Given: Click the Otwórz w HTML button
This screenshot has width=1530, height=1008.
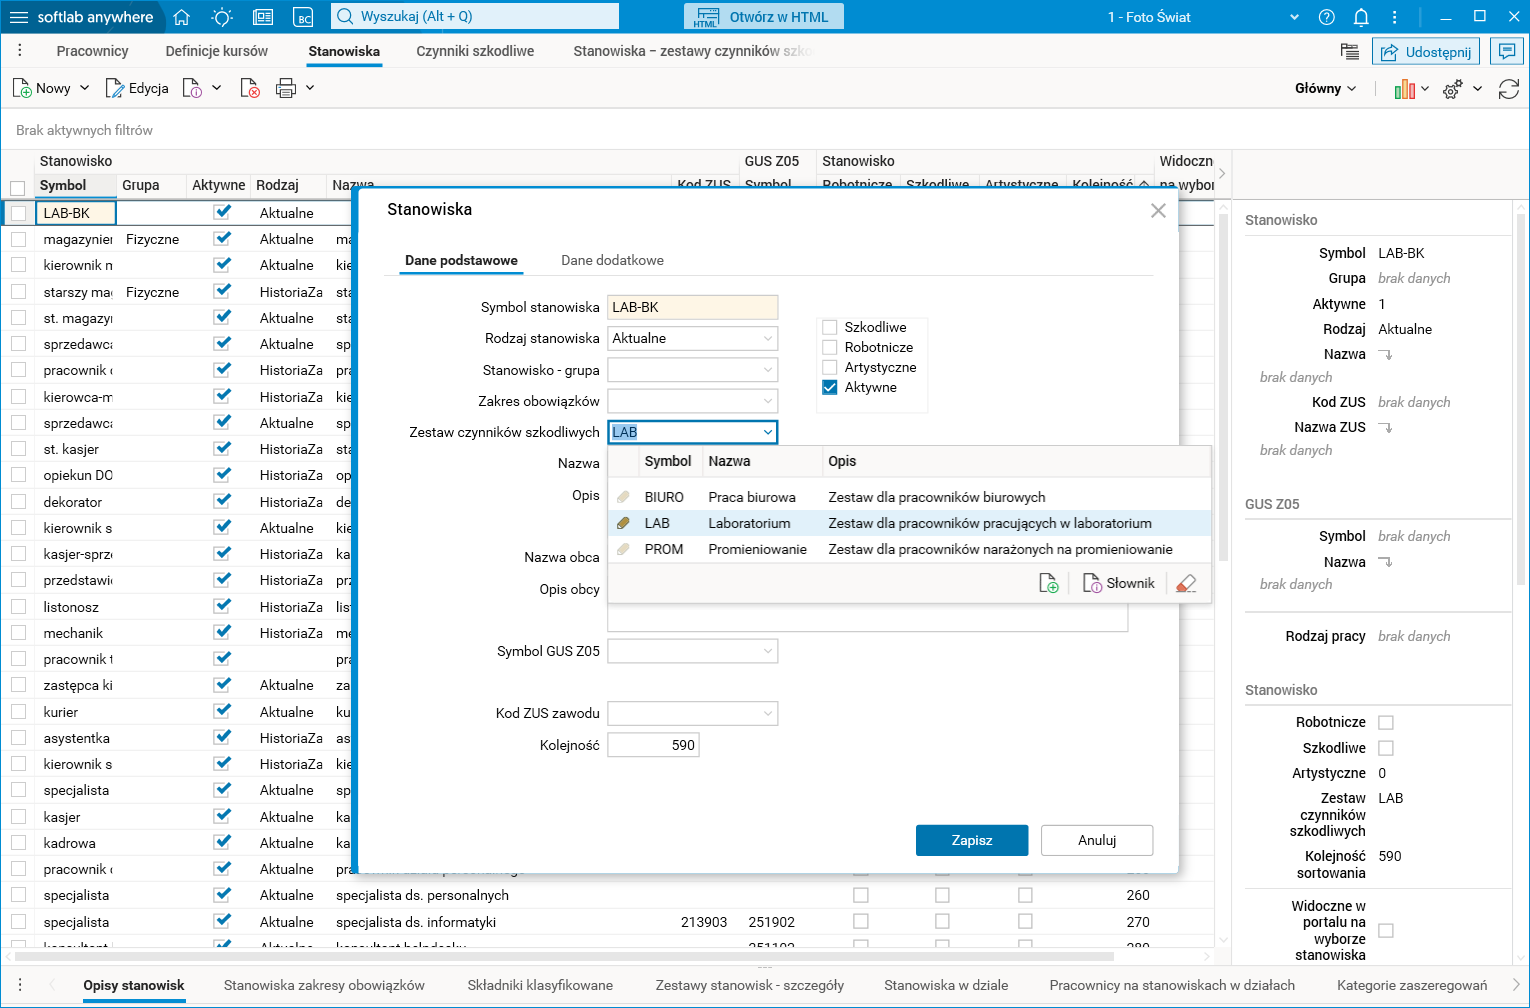Looking at the screenshot, I should coord(764,17).
